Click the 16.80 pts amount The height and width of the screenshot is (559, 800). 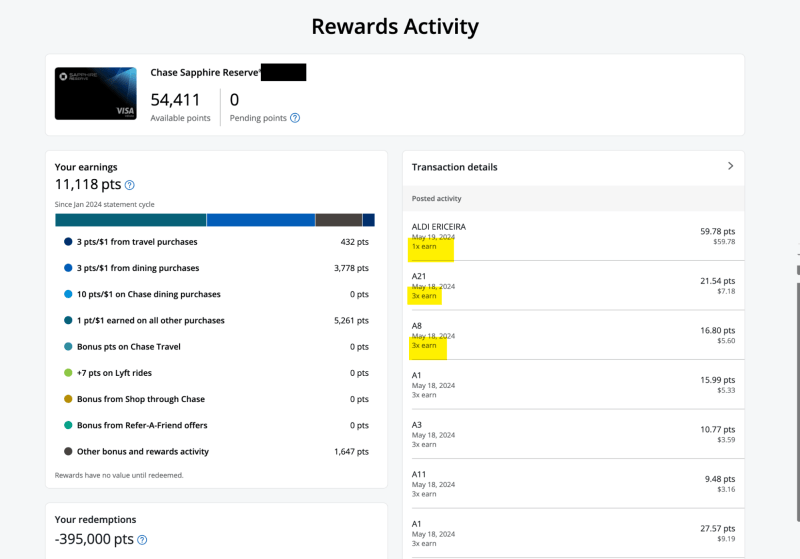(717, 331)
